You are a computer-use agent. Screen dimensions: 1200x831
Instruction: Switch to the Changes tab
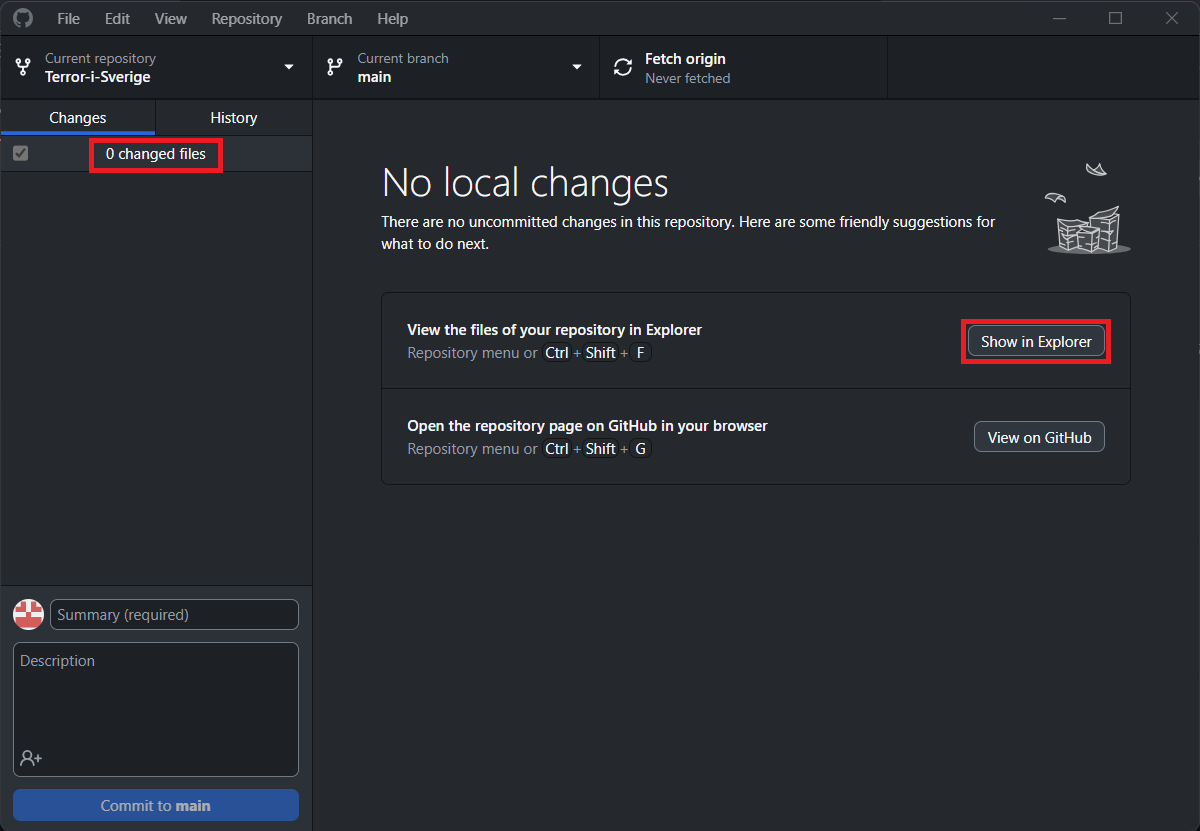(78, 117)
